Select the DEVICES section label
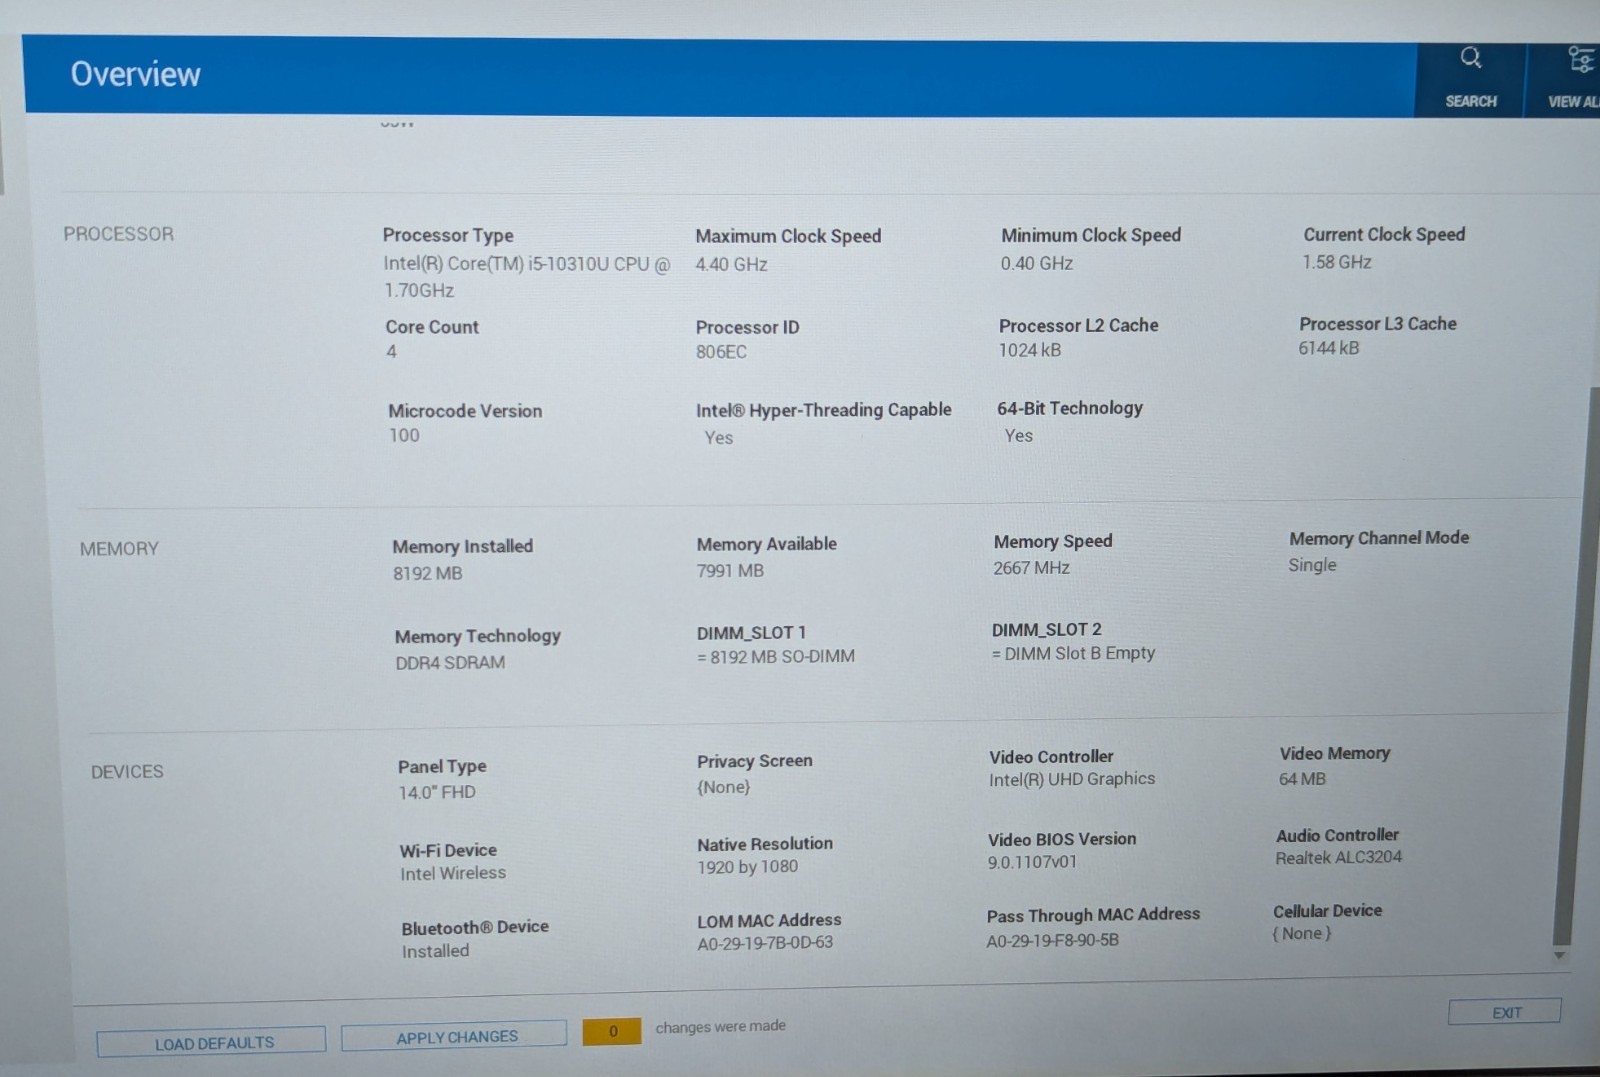 [x=127, y=772]
